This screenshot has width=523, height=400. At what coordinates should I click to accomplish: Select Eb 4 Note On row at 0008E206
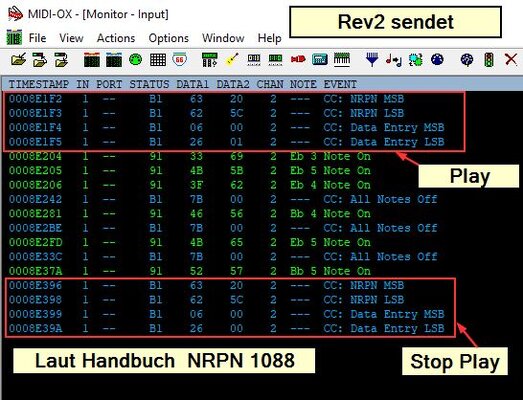click(x=190, y=185)
